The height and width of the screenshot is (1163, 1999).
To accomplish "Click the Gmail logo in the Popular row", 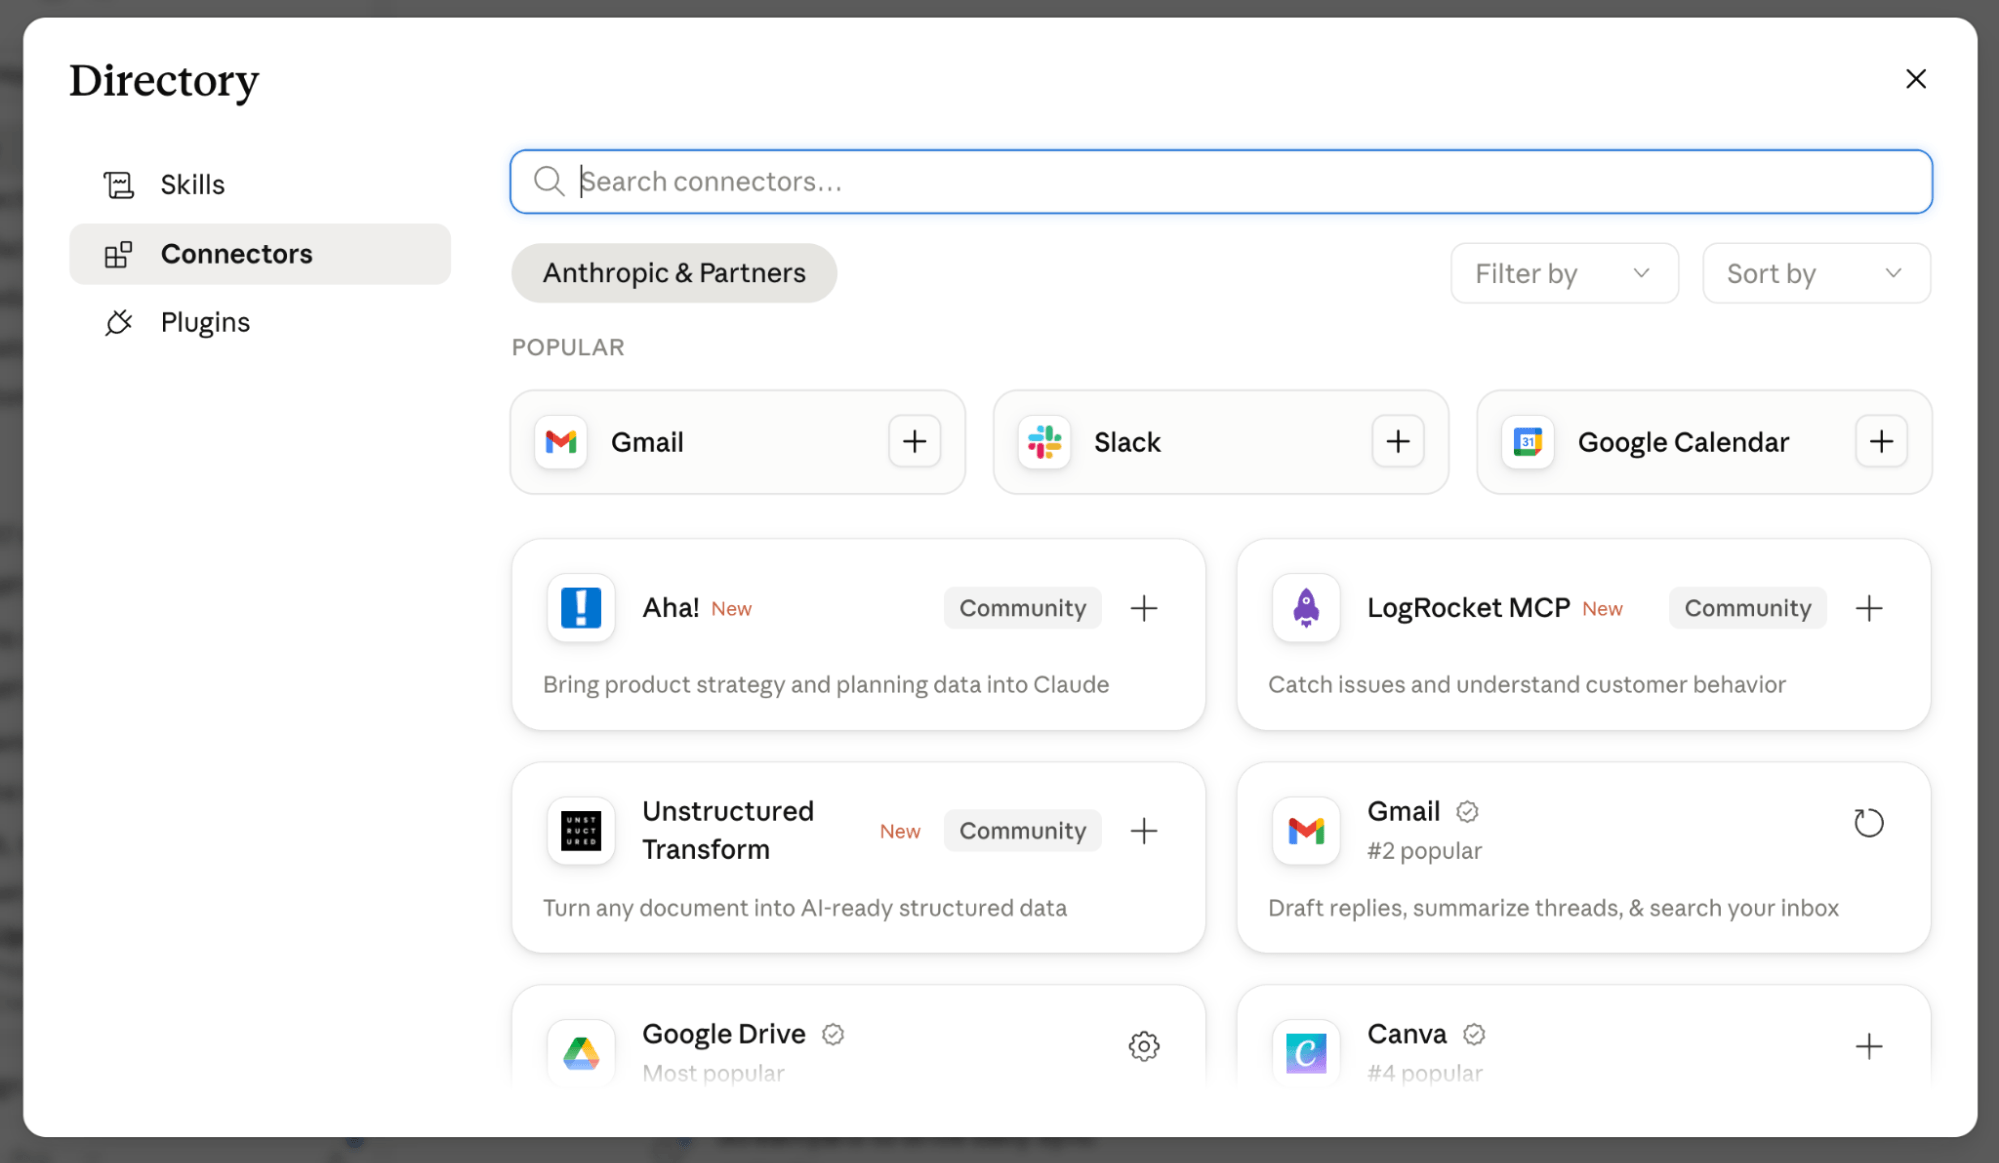I will pos(561,441).
